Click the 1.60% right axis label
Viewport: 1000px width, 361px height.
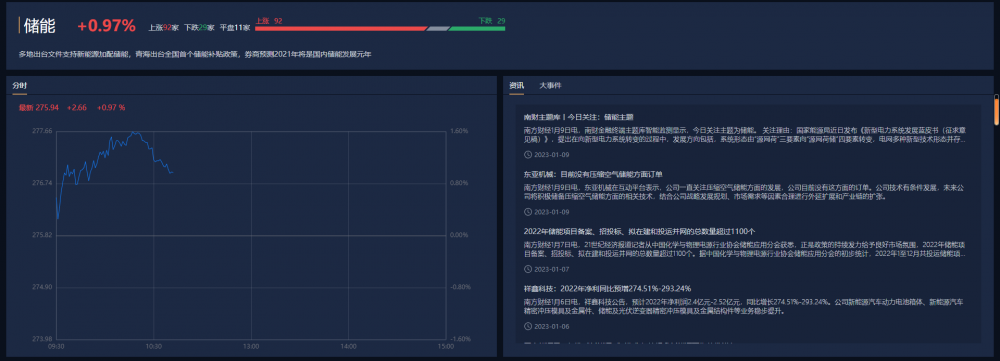click(x=459, y=131)
